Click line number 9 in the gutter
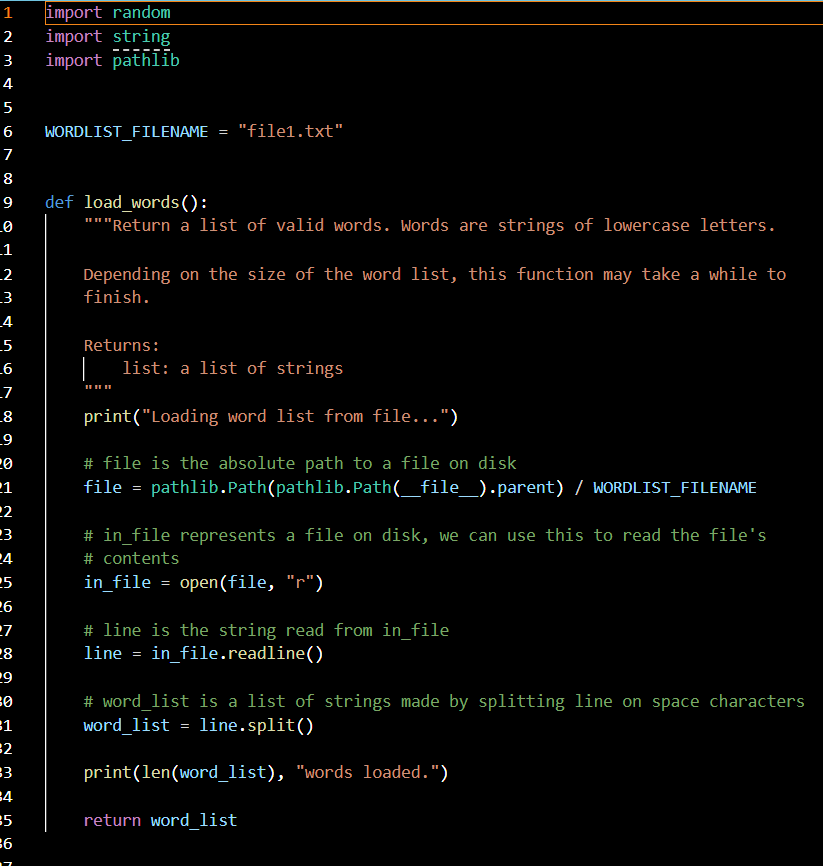823x866 pixels. (x=9, y=202)
